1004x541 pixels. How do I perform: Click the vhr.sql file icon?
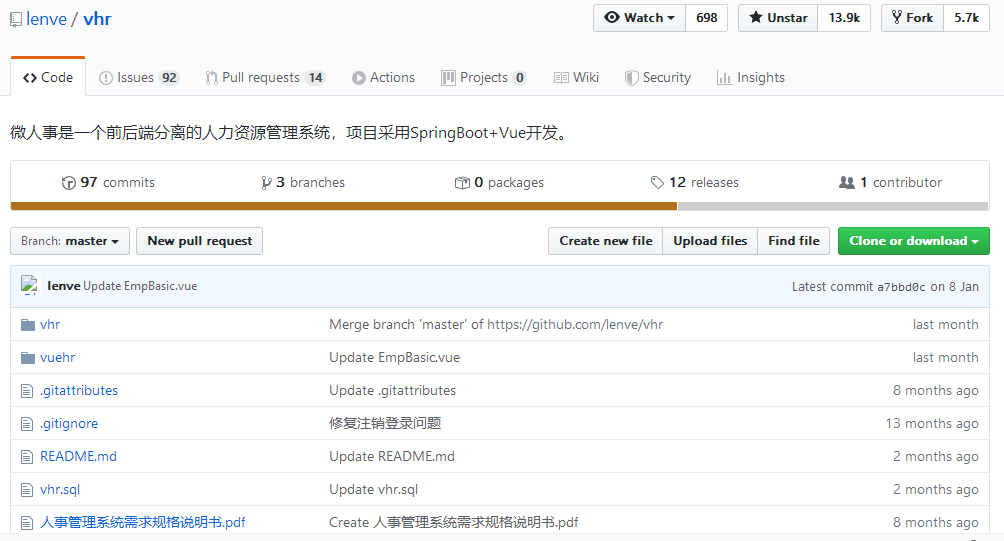(27, 490)
